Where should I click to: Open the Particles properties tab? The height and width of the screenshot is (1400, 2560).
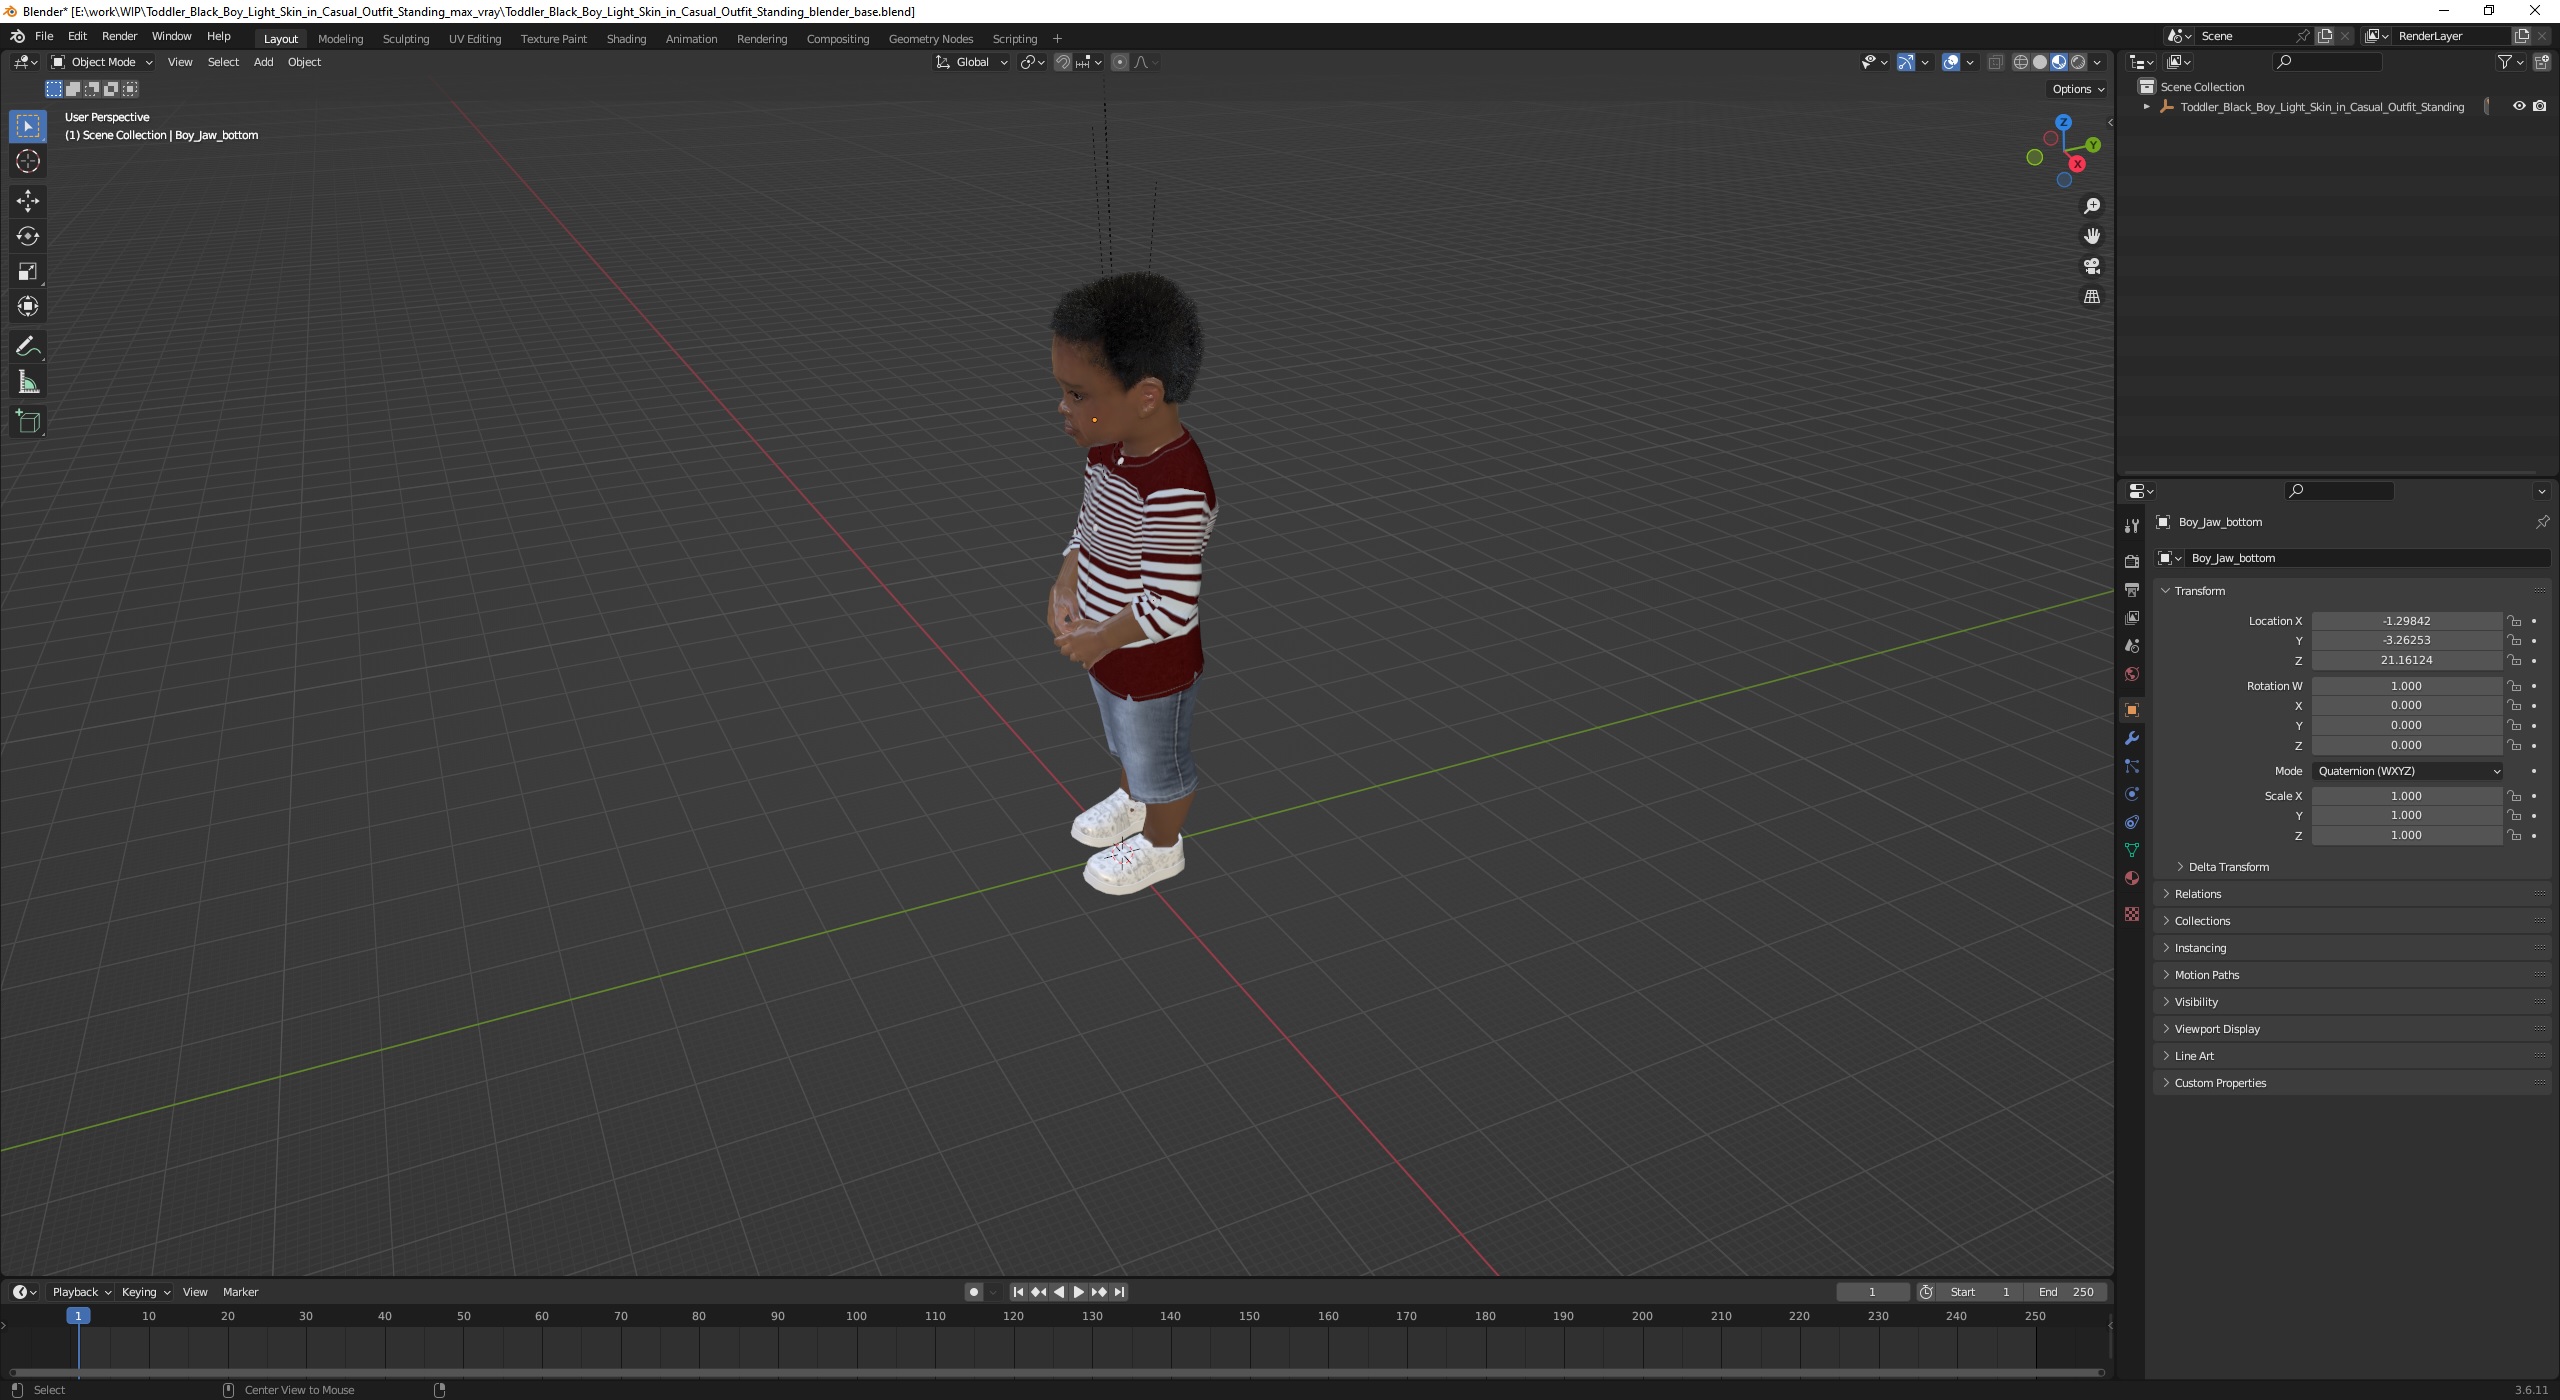(x=2132, y=766)
